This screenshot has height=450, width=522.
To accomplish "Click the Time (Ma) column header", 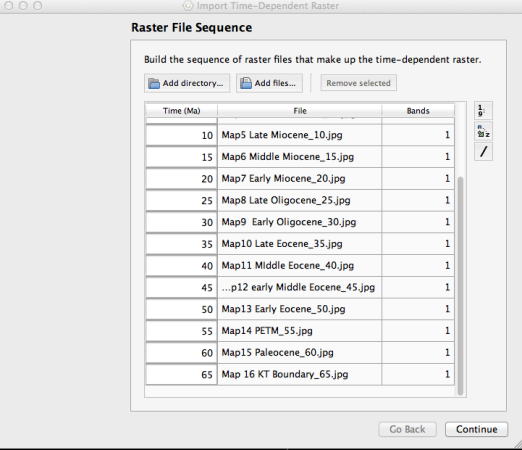I will point(181,111).
